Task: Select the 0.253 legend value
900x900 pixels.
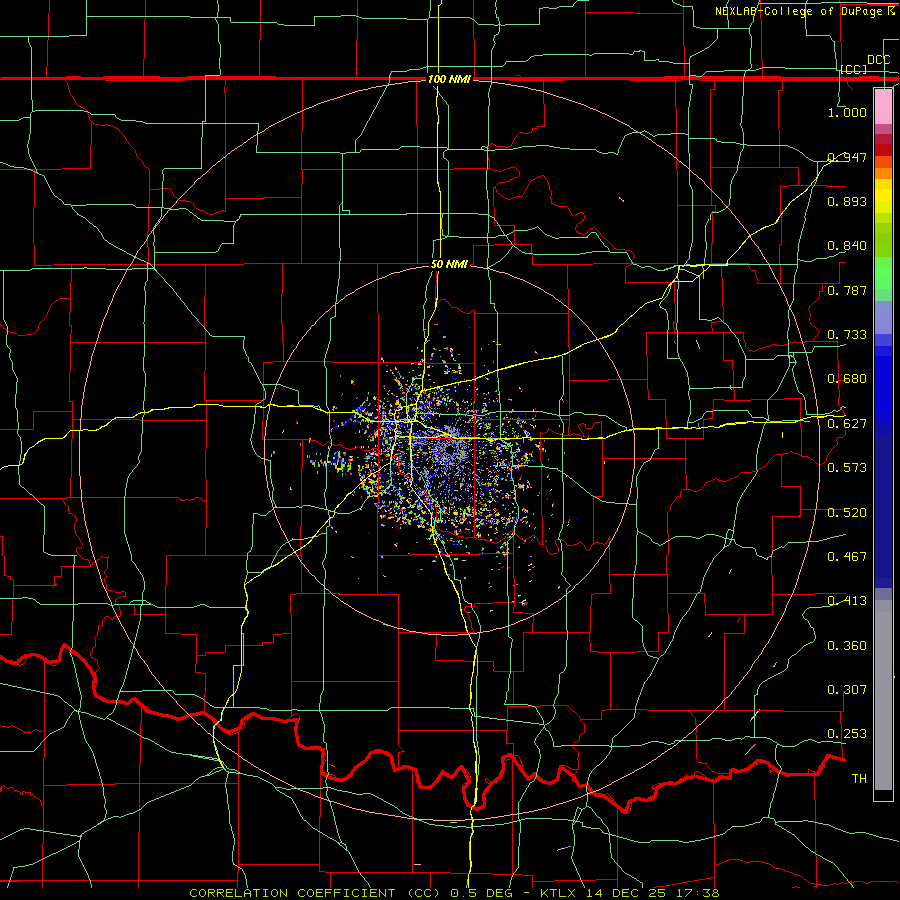Action: [847, 734]
